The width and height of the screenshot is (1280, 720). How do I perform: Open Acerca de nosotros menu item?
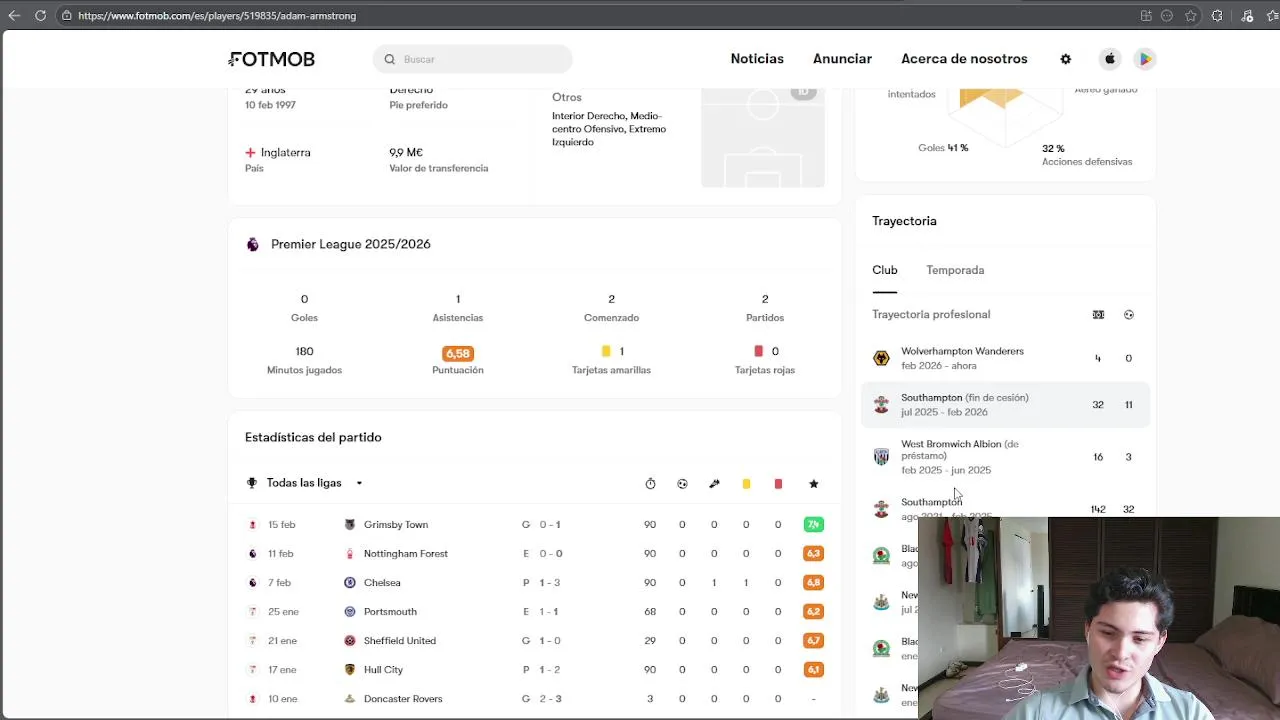[964, 59]
